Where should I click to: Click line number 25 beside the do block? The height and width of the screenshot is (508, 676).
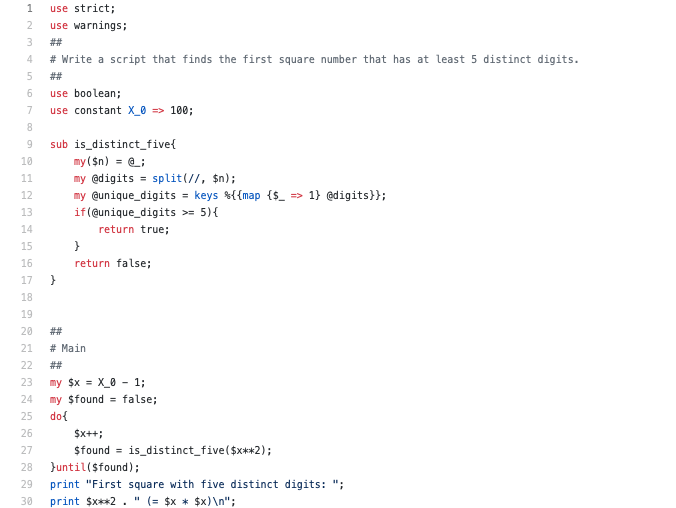click(27, 416)
